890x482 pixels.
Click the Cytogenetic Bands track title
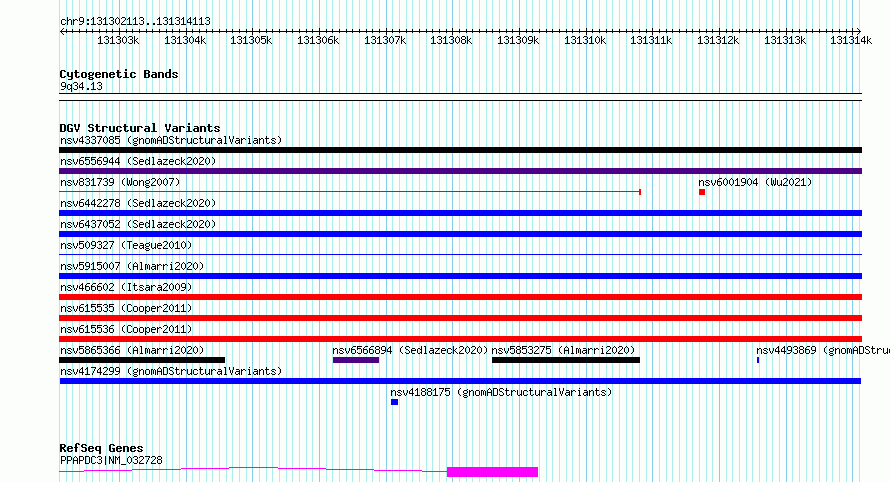[x=119, y=74]
